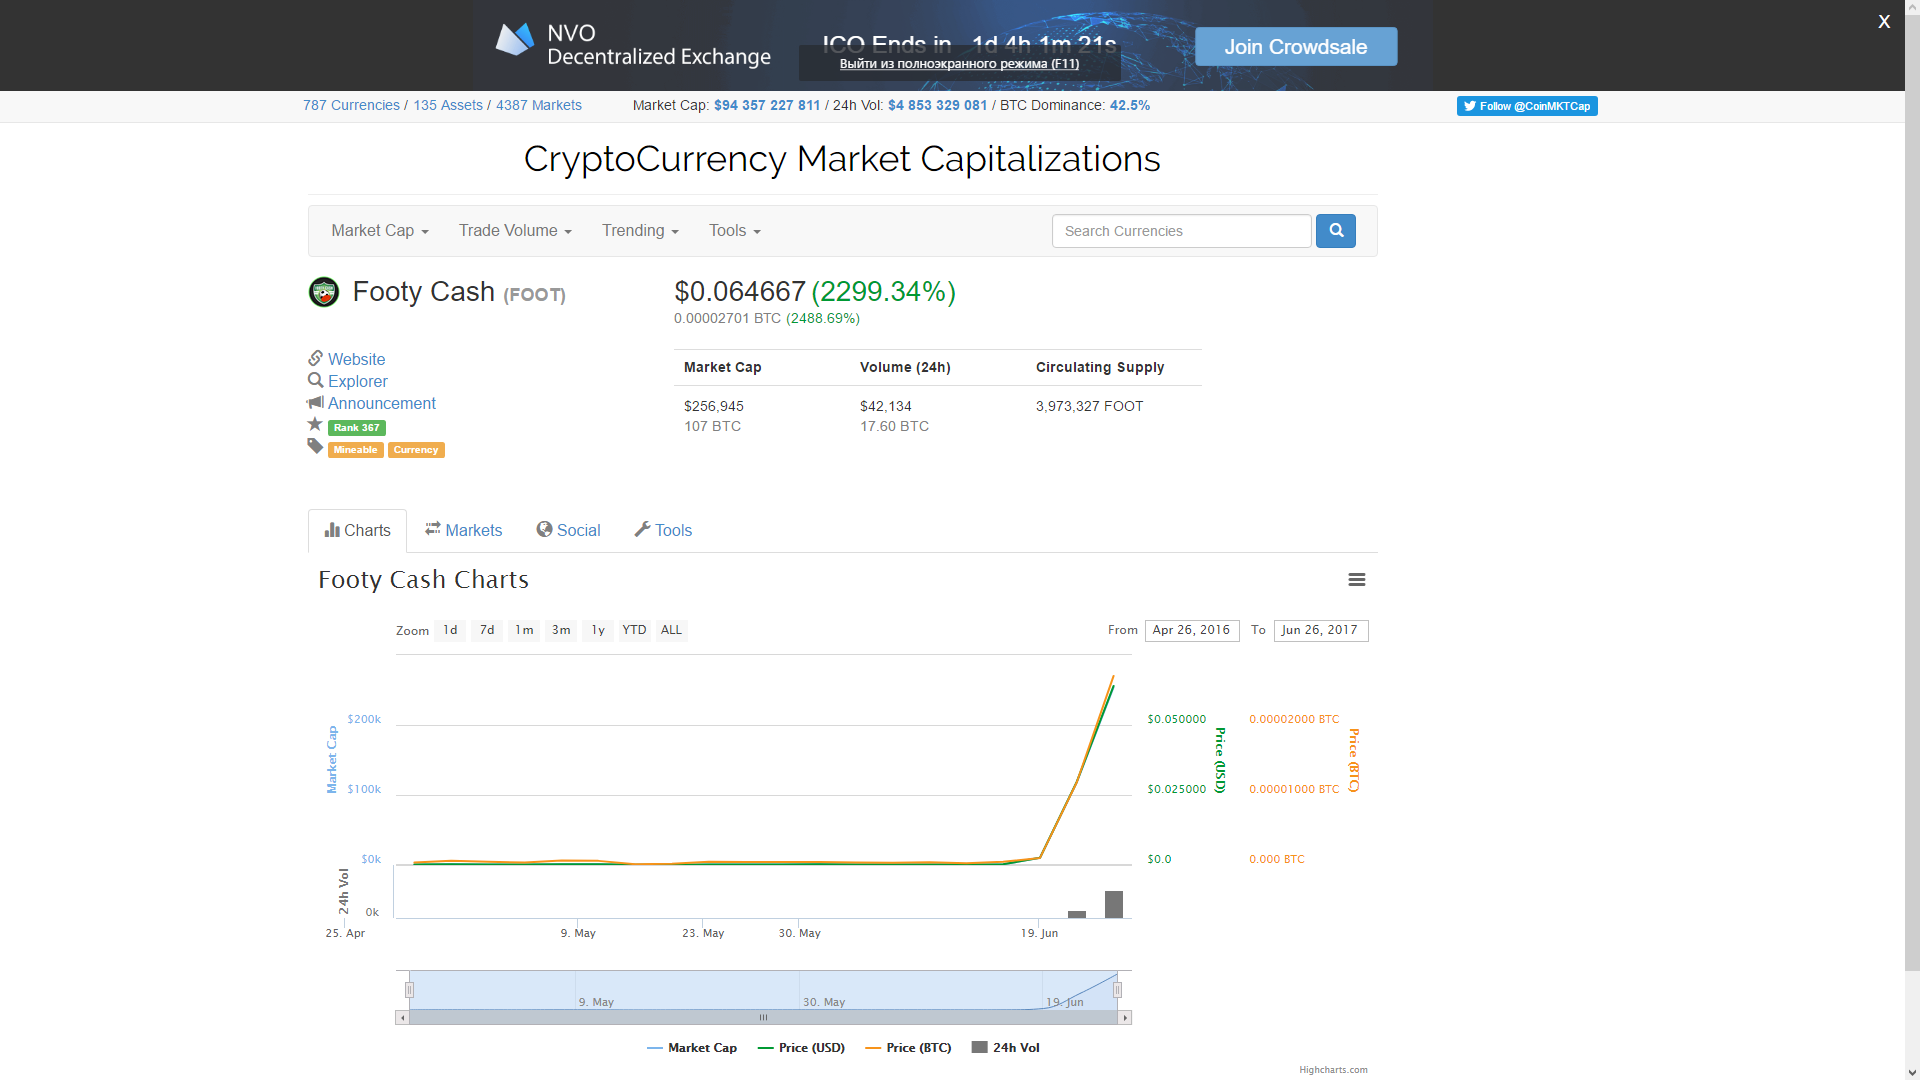Click the CryptoCurrency Market Capitalizations heading
Image resolution: width=1920 pixels, height=1080 pixels.
[842, 159]
